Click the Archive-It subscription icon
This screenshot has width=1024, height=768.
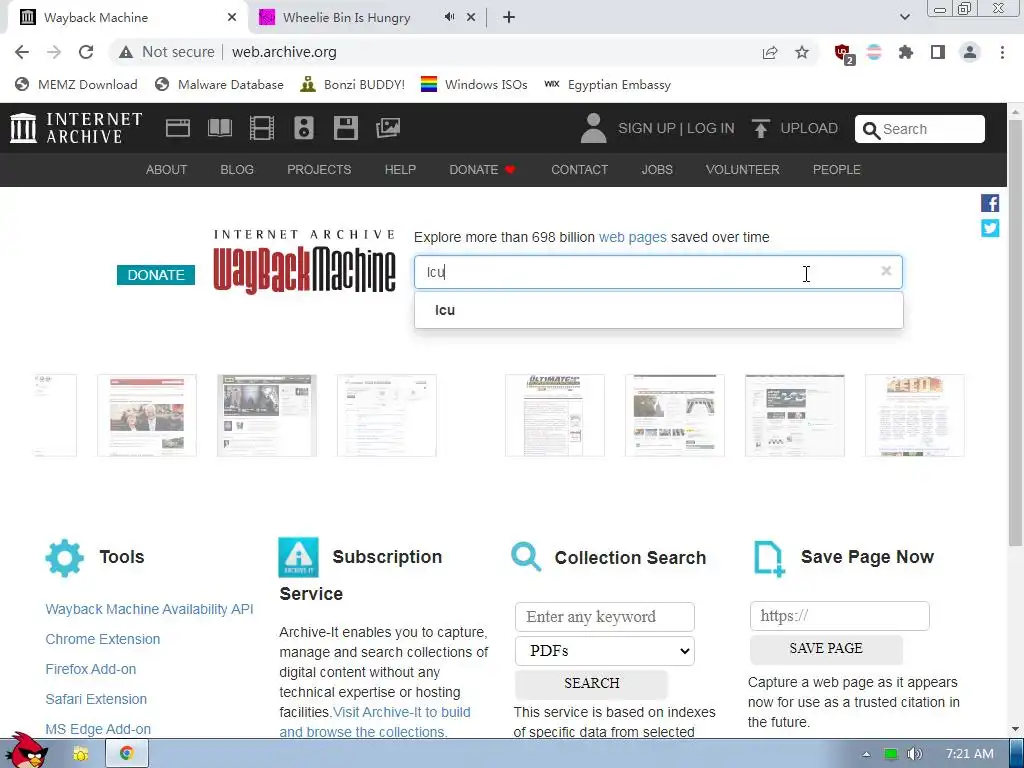[298, 557]
